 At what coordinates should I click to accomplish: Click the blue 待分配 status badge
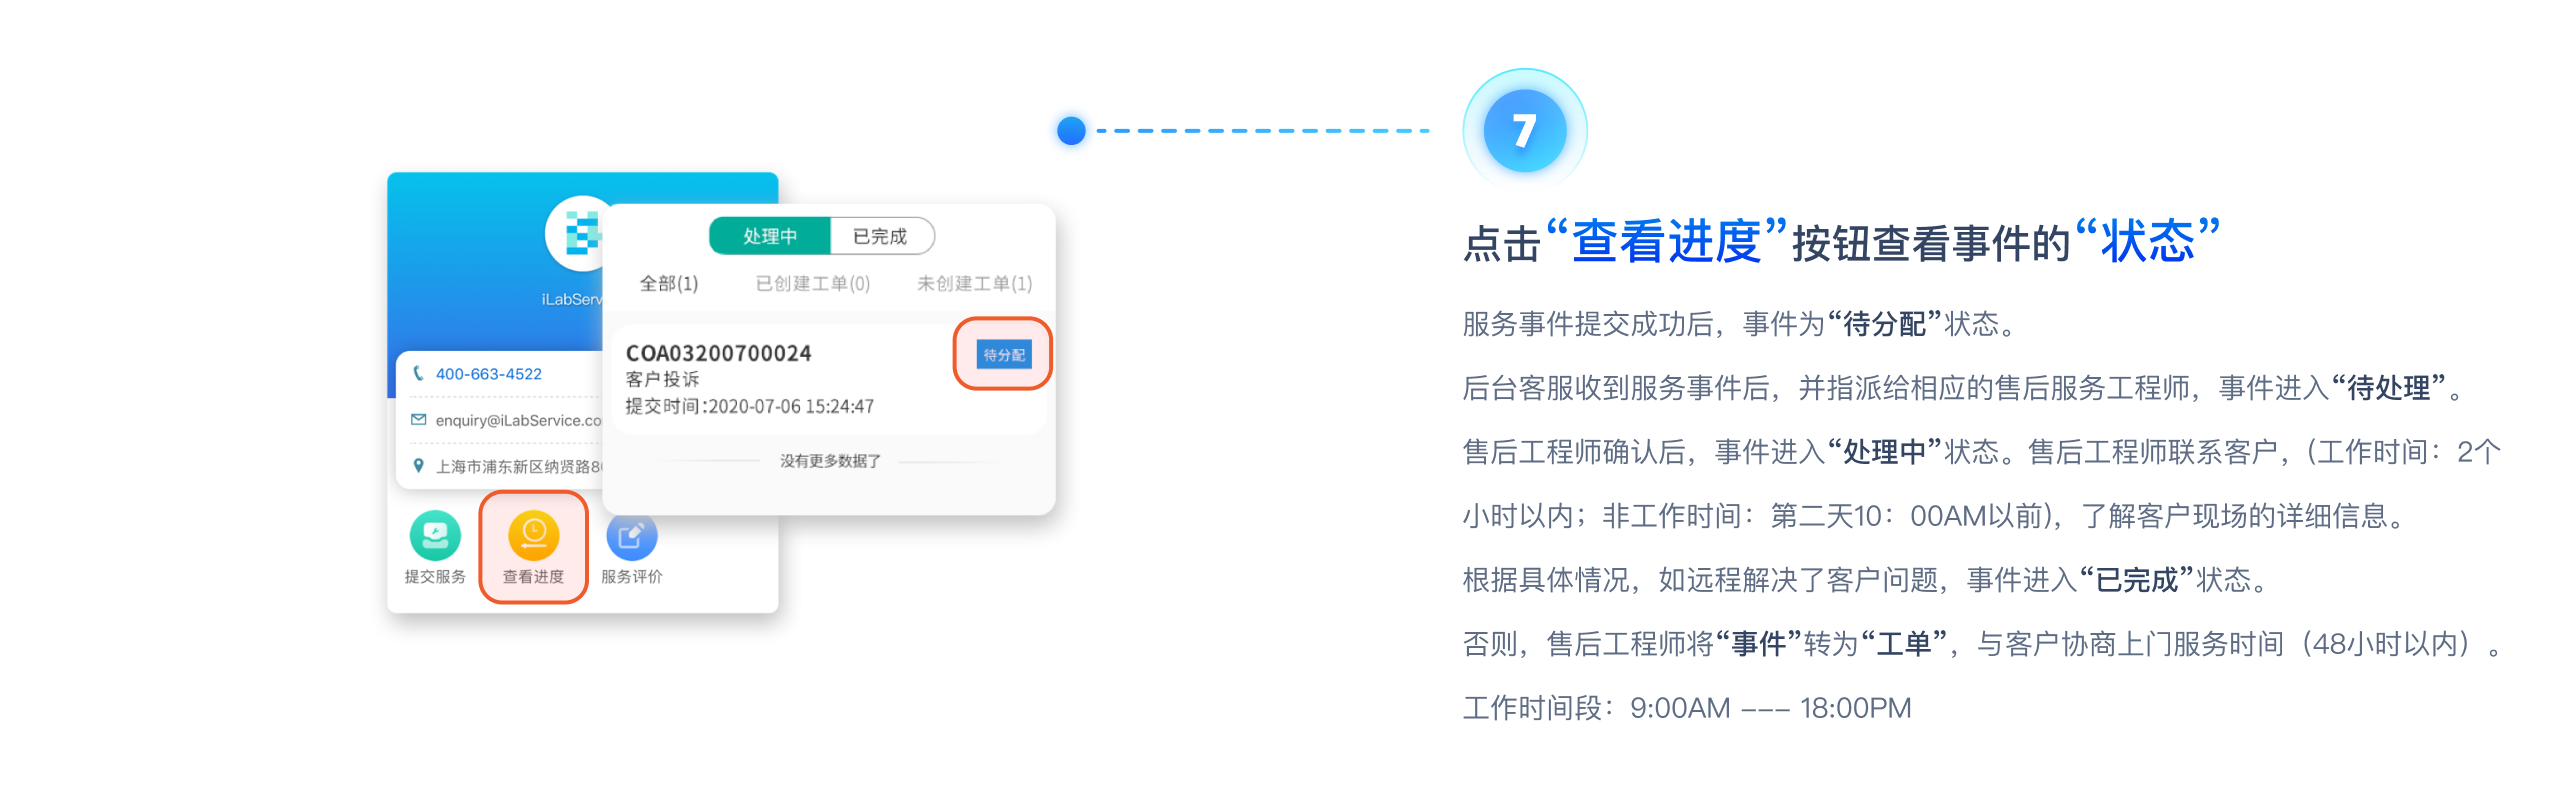coord(1004,355)
